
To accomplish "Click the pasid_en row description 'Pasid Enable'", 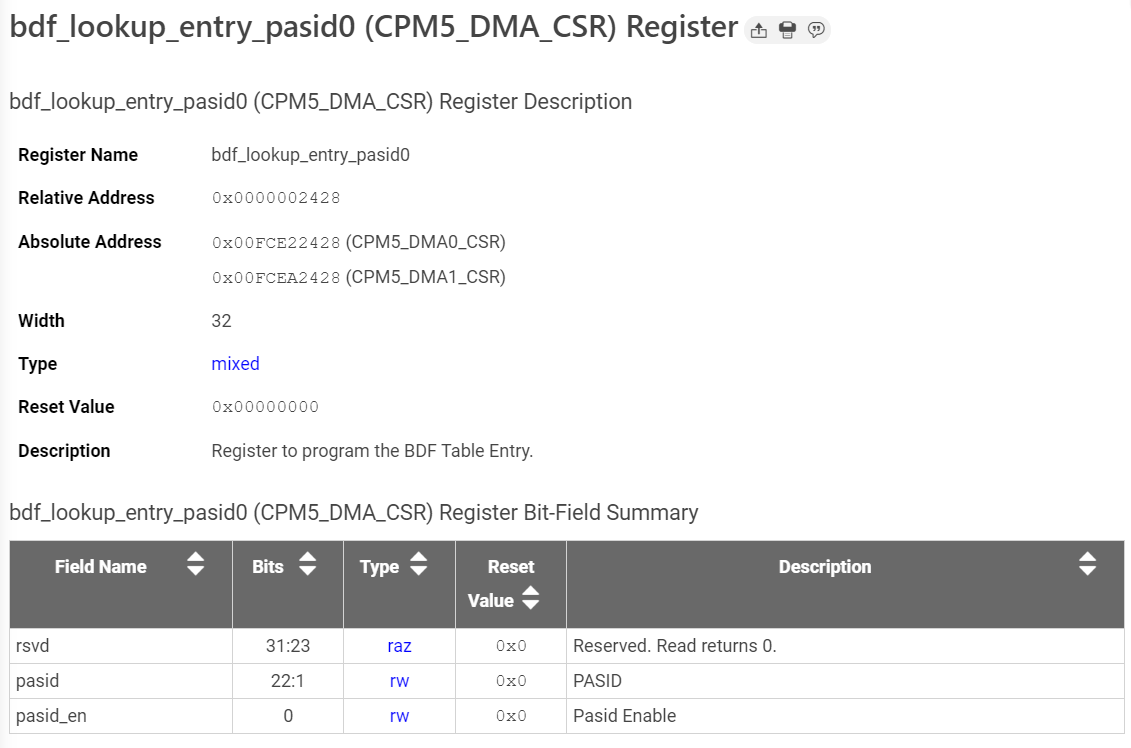I will [x=623, y=716].
